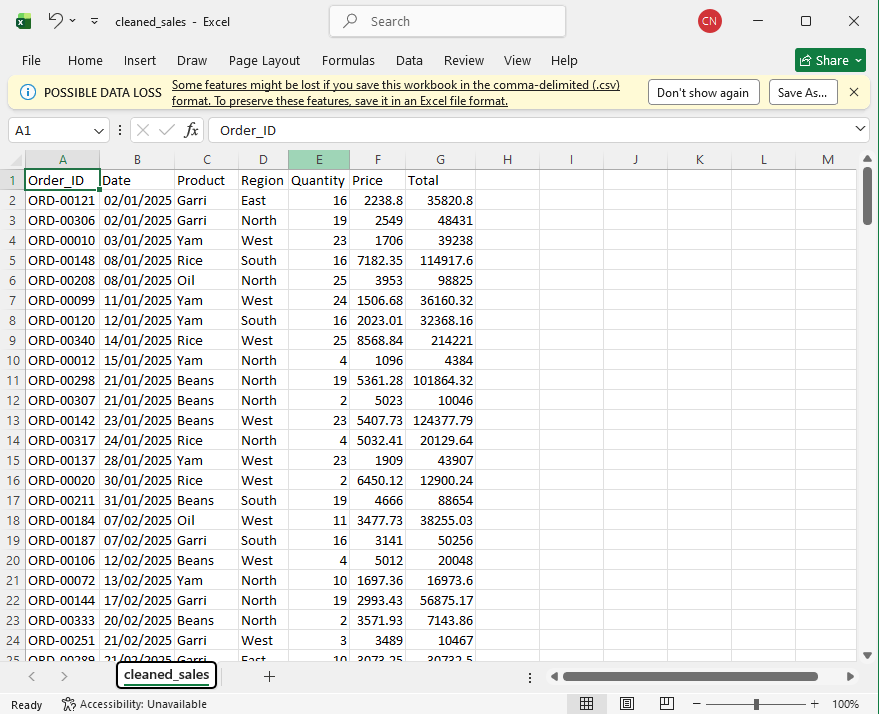Click the Insert Function fx icon
Screen dimensions: 879x714
pos(191,131)
